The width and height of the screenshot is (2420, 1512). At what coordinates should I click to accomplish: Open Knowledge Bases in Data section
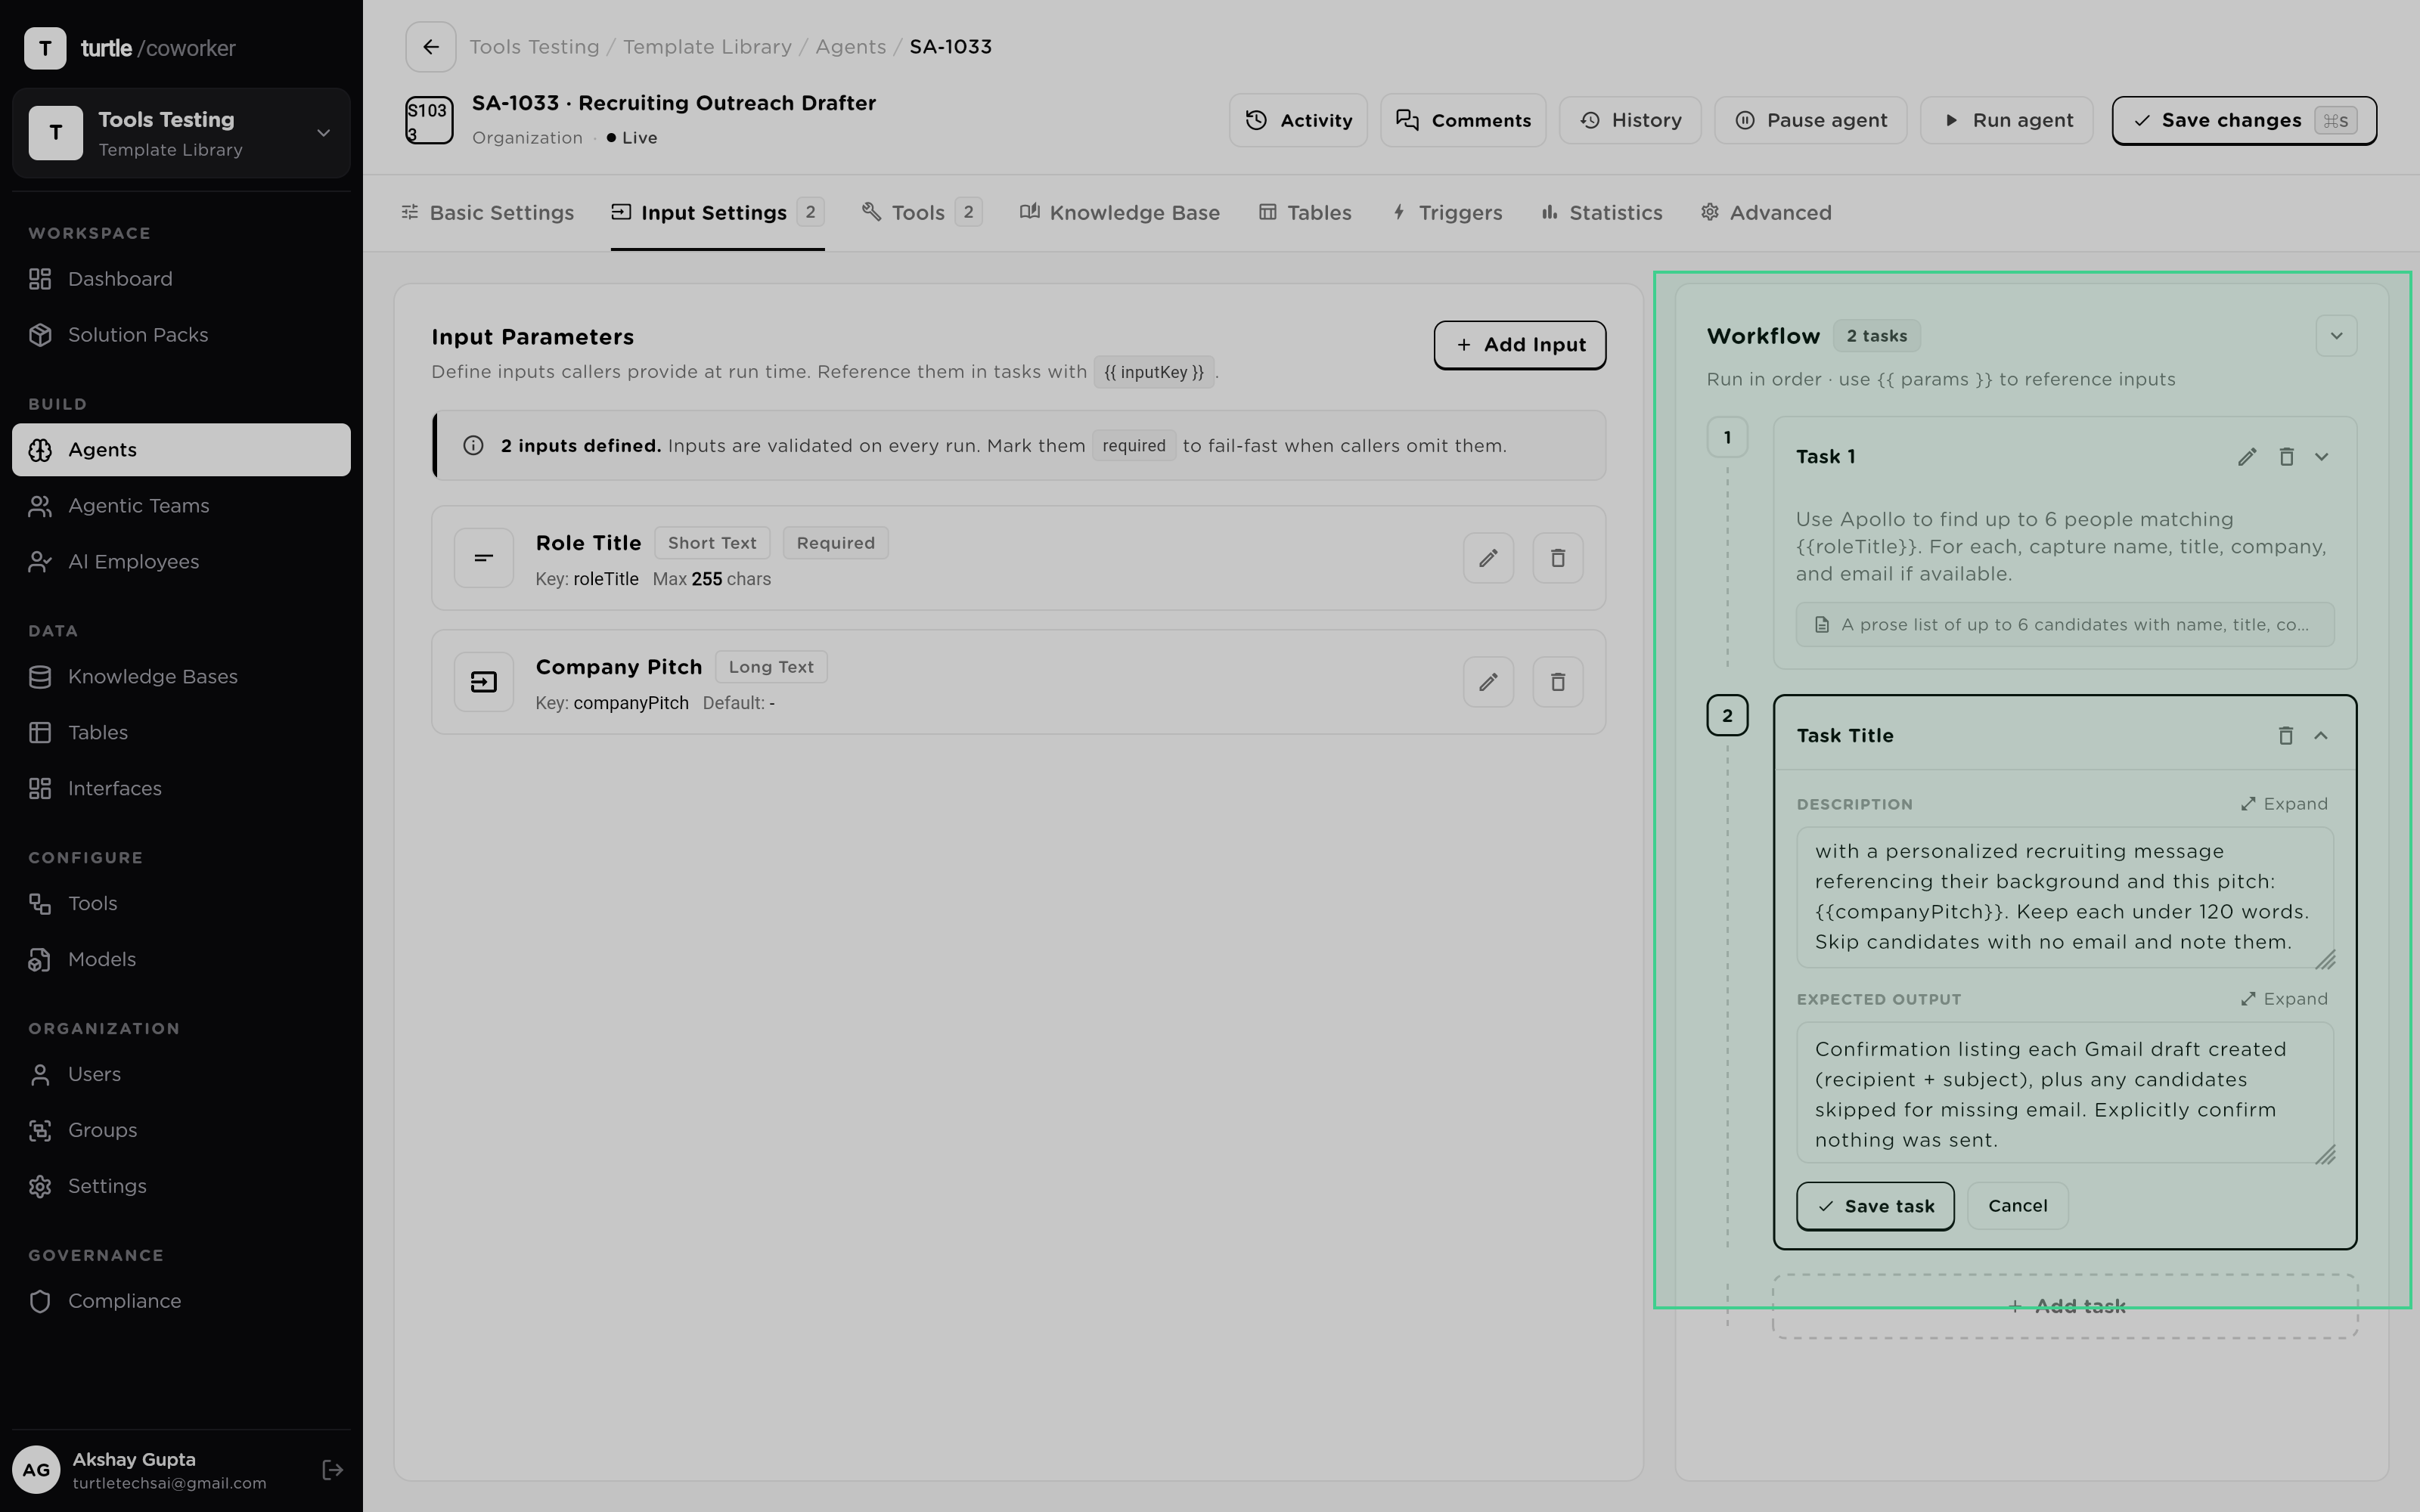181,677
